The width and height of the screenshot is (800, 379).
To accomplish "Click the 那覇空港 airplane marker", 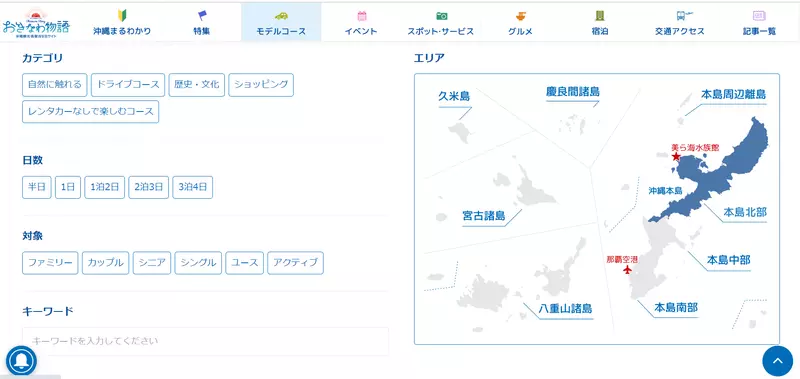I will (628, 269).
